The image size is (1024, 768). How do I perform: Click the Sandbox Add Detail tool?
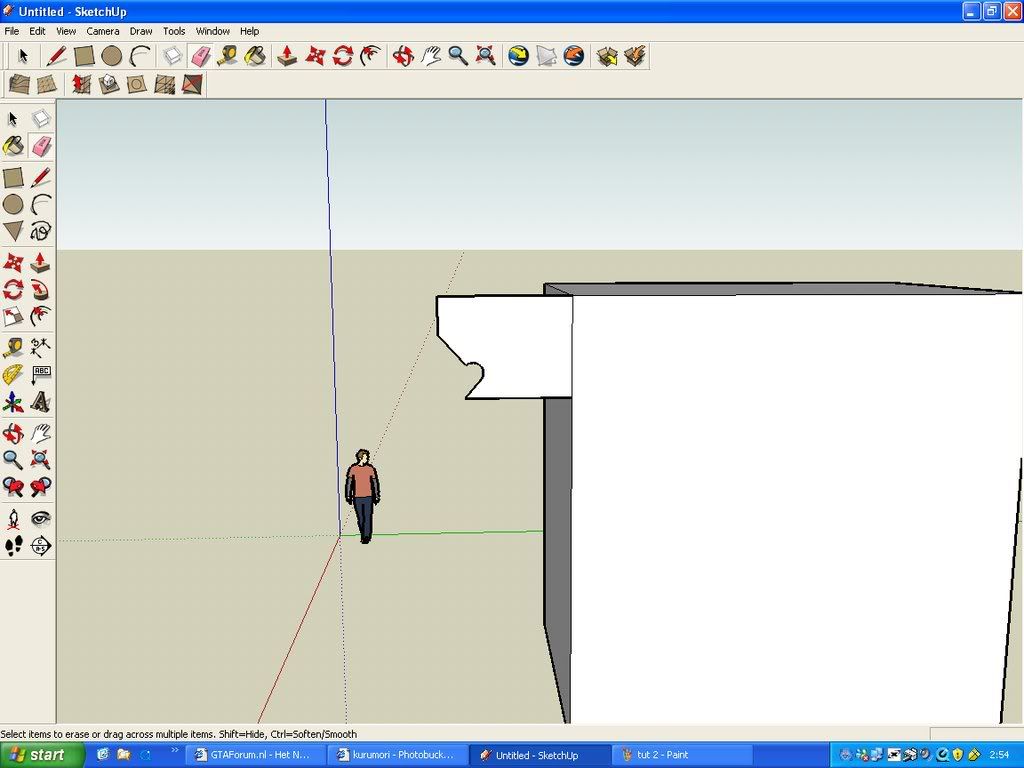coord(165,84)
